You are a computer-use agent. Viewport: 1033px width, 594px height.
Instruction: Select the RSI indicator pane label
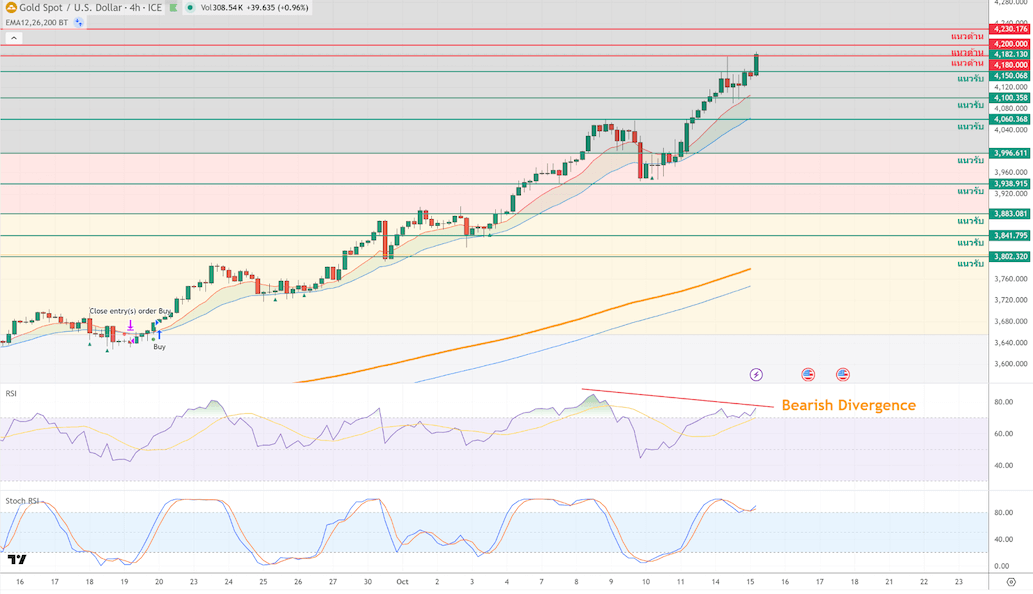[x=12, y=393]
